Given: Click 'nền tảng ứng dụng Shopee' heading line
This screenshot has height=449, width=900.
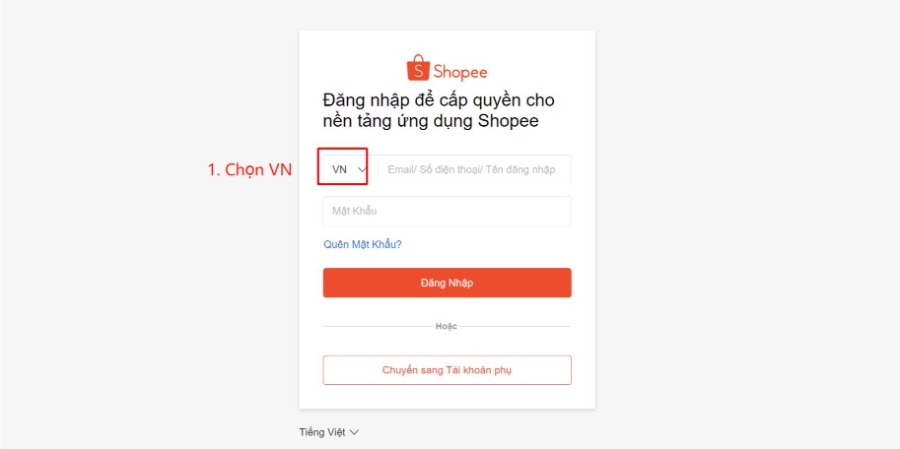Looking at the screenshot, I should (x=431, y=122).
